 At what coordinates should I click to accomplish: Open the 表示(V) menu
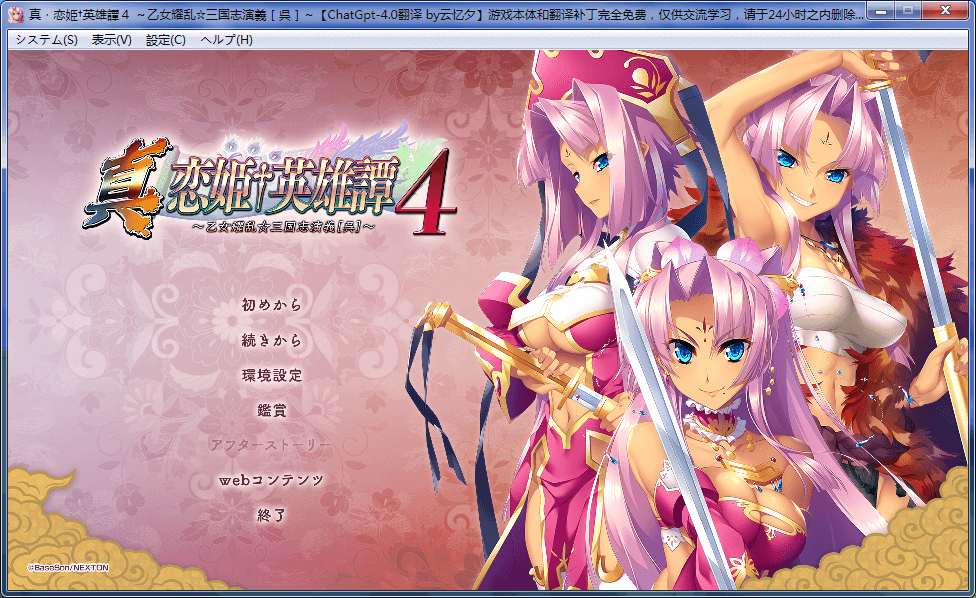[x=111, y=40]
